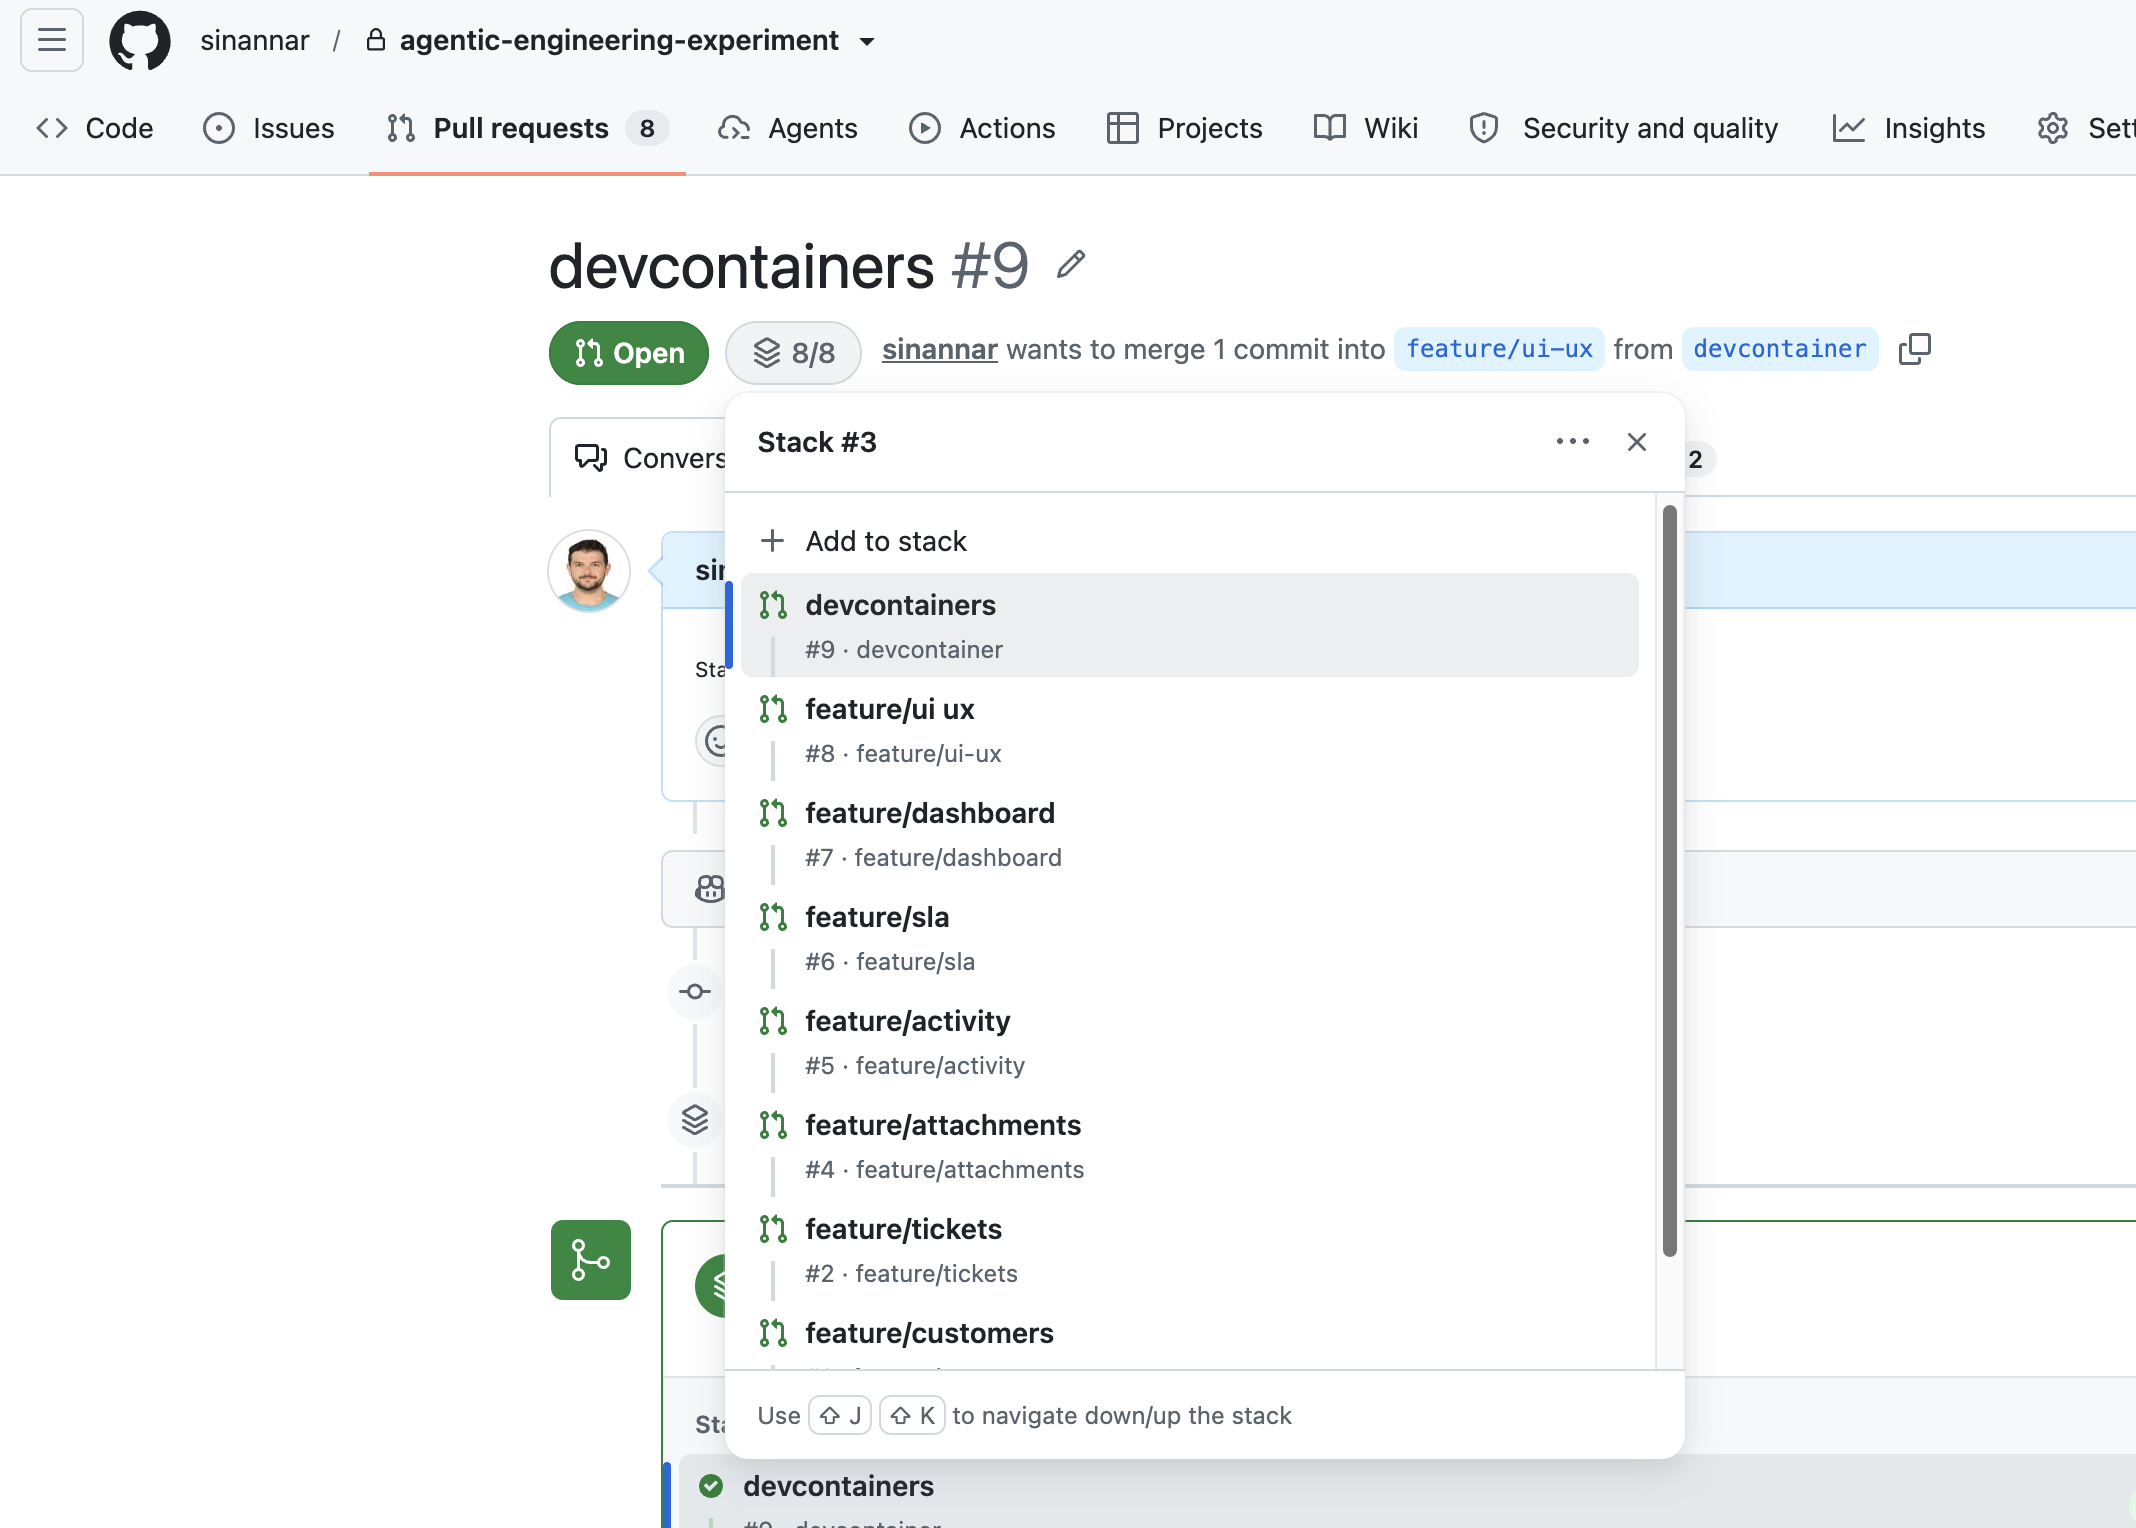
Task: Edit the pull request title pencil icon
Action: [1071, 265]
